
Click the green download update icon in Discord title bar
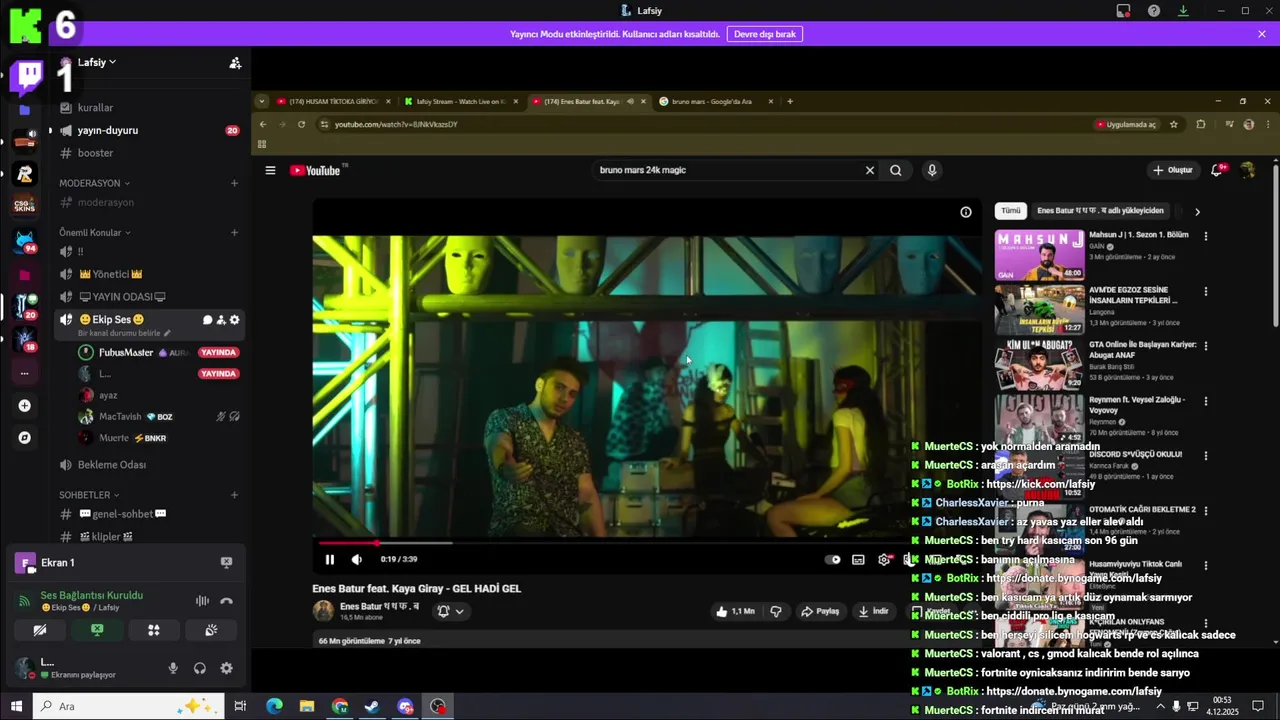point(1183,11)
